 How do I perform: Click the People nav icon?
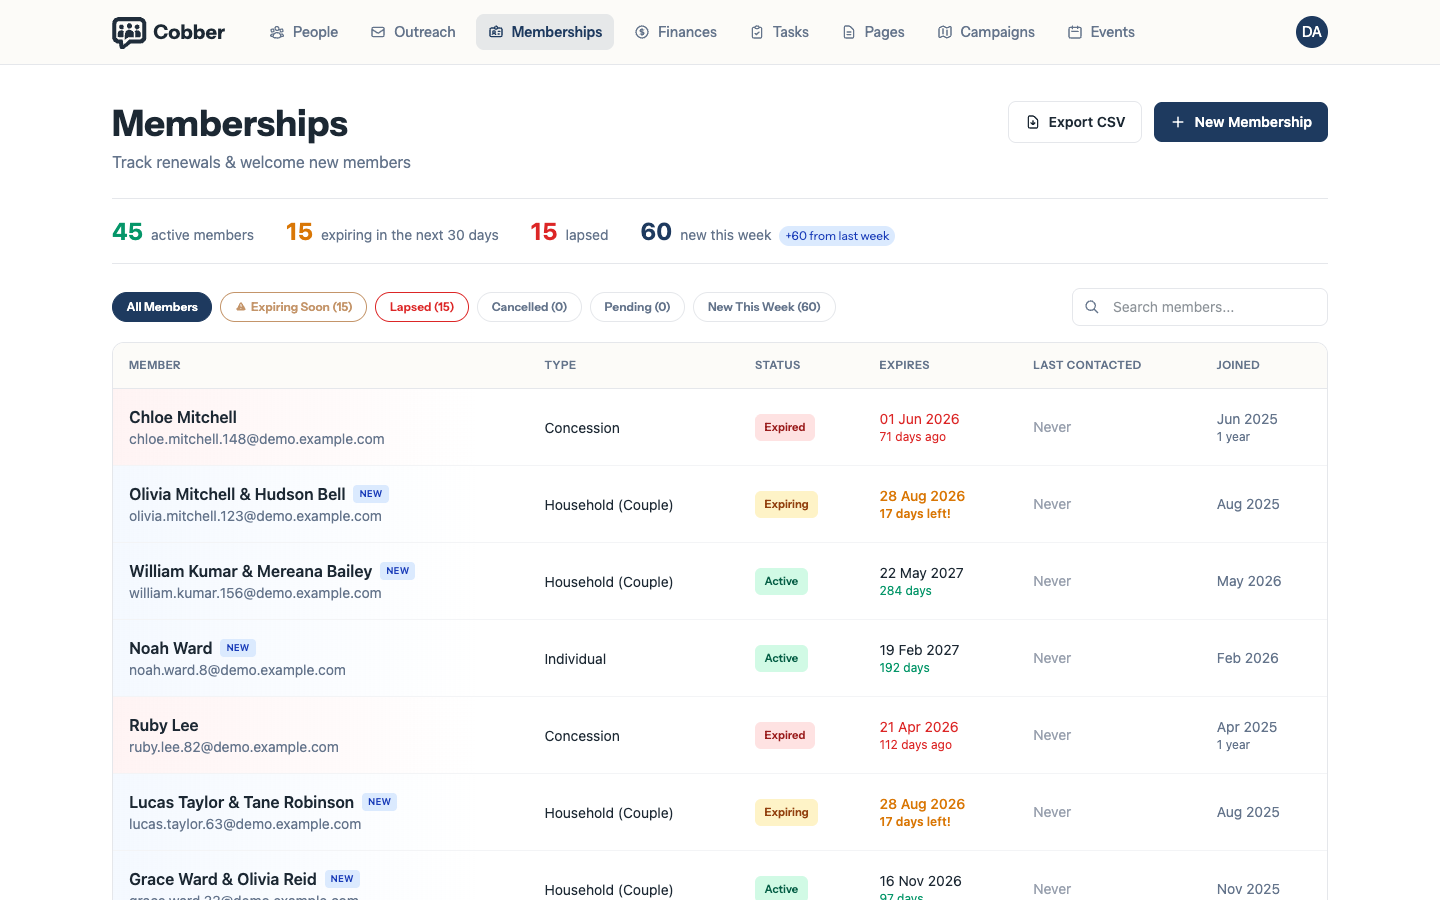277,32
